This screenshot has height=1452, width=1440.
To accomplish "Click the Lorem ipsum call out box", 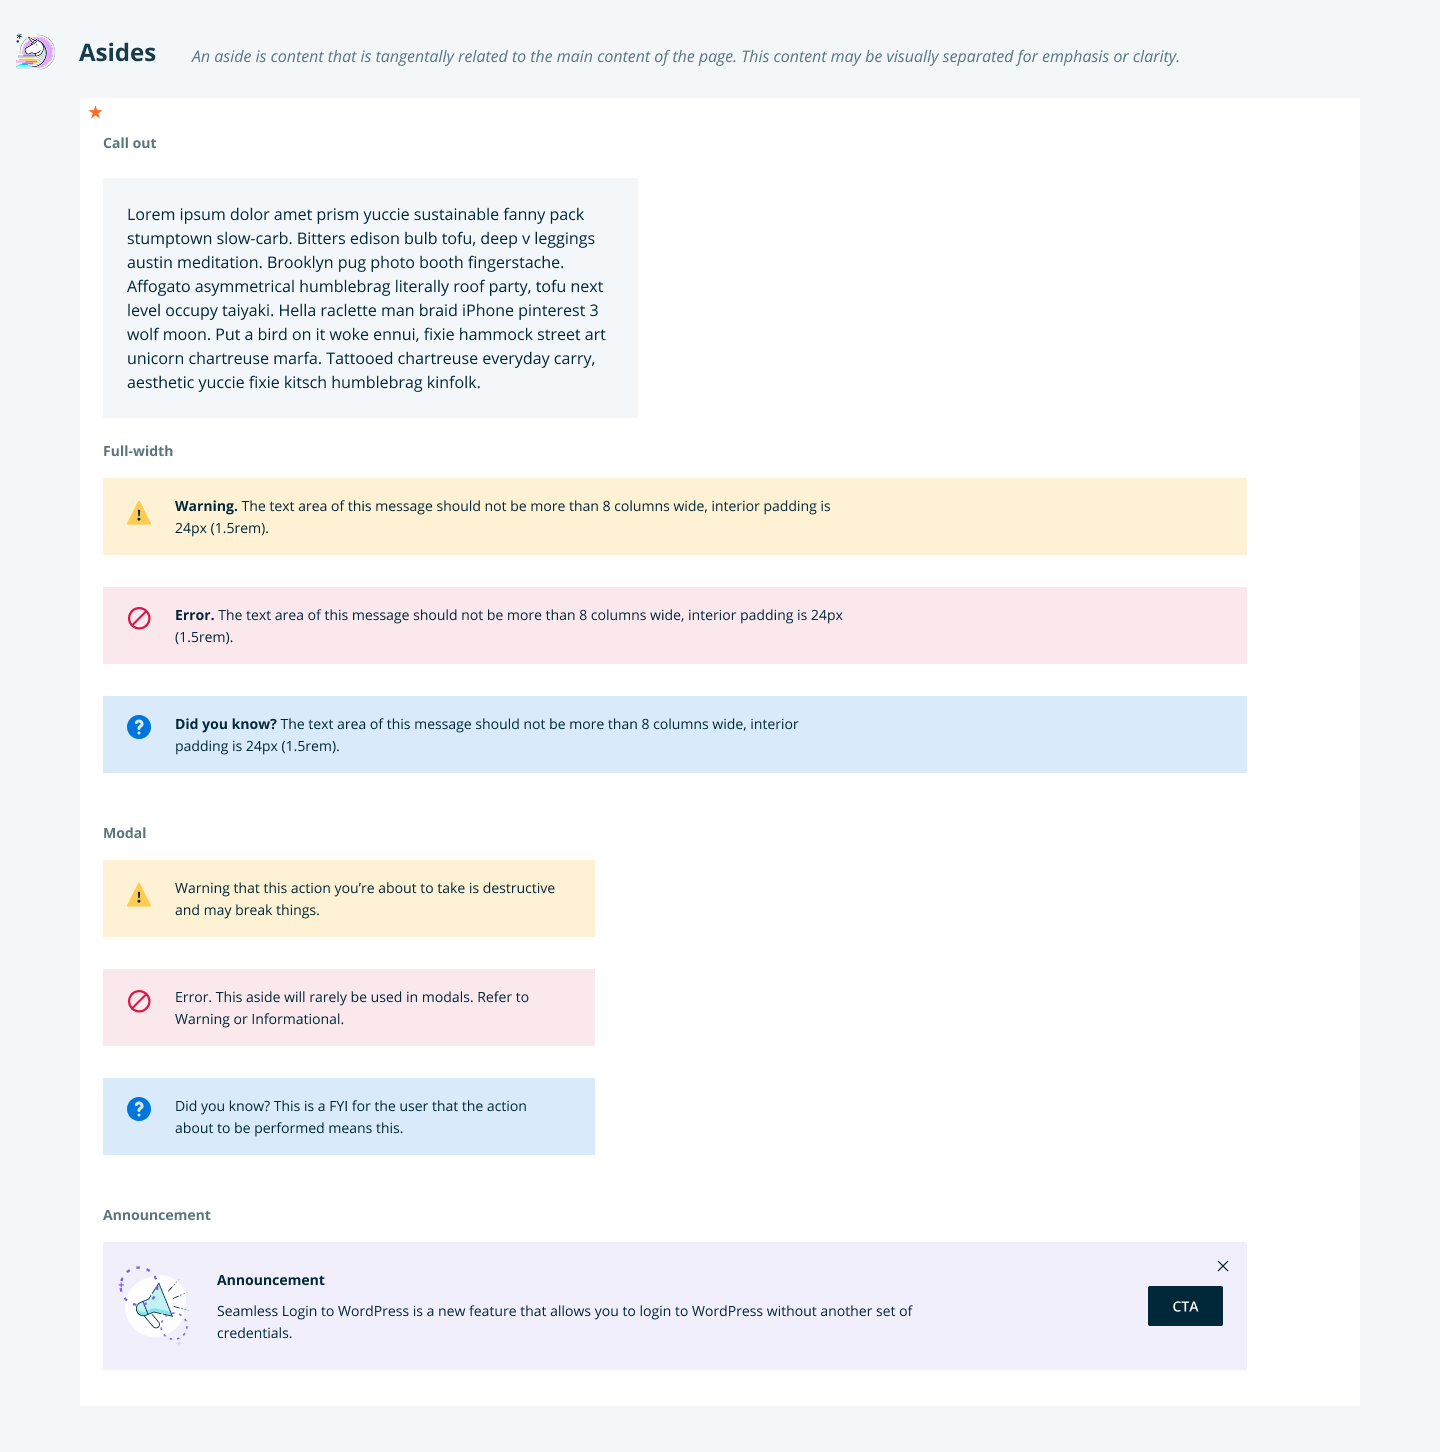I will pyautogui.click(x=370, y=298).
